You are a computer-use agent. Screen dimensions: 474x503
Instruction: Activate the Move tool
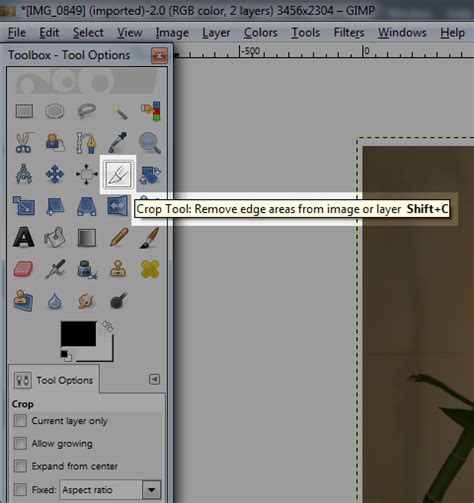[x=55, y=174]
